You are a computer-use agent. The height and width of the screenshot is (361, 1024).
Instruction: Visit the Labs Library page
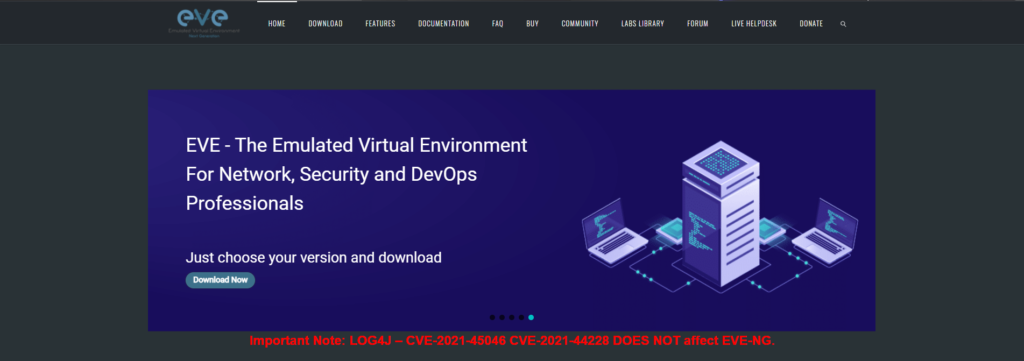coord(643,24)
